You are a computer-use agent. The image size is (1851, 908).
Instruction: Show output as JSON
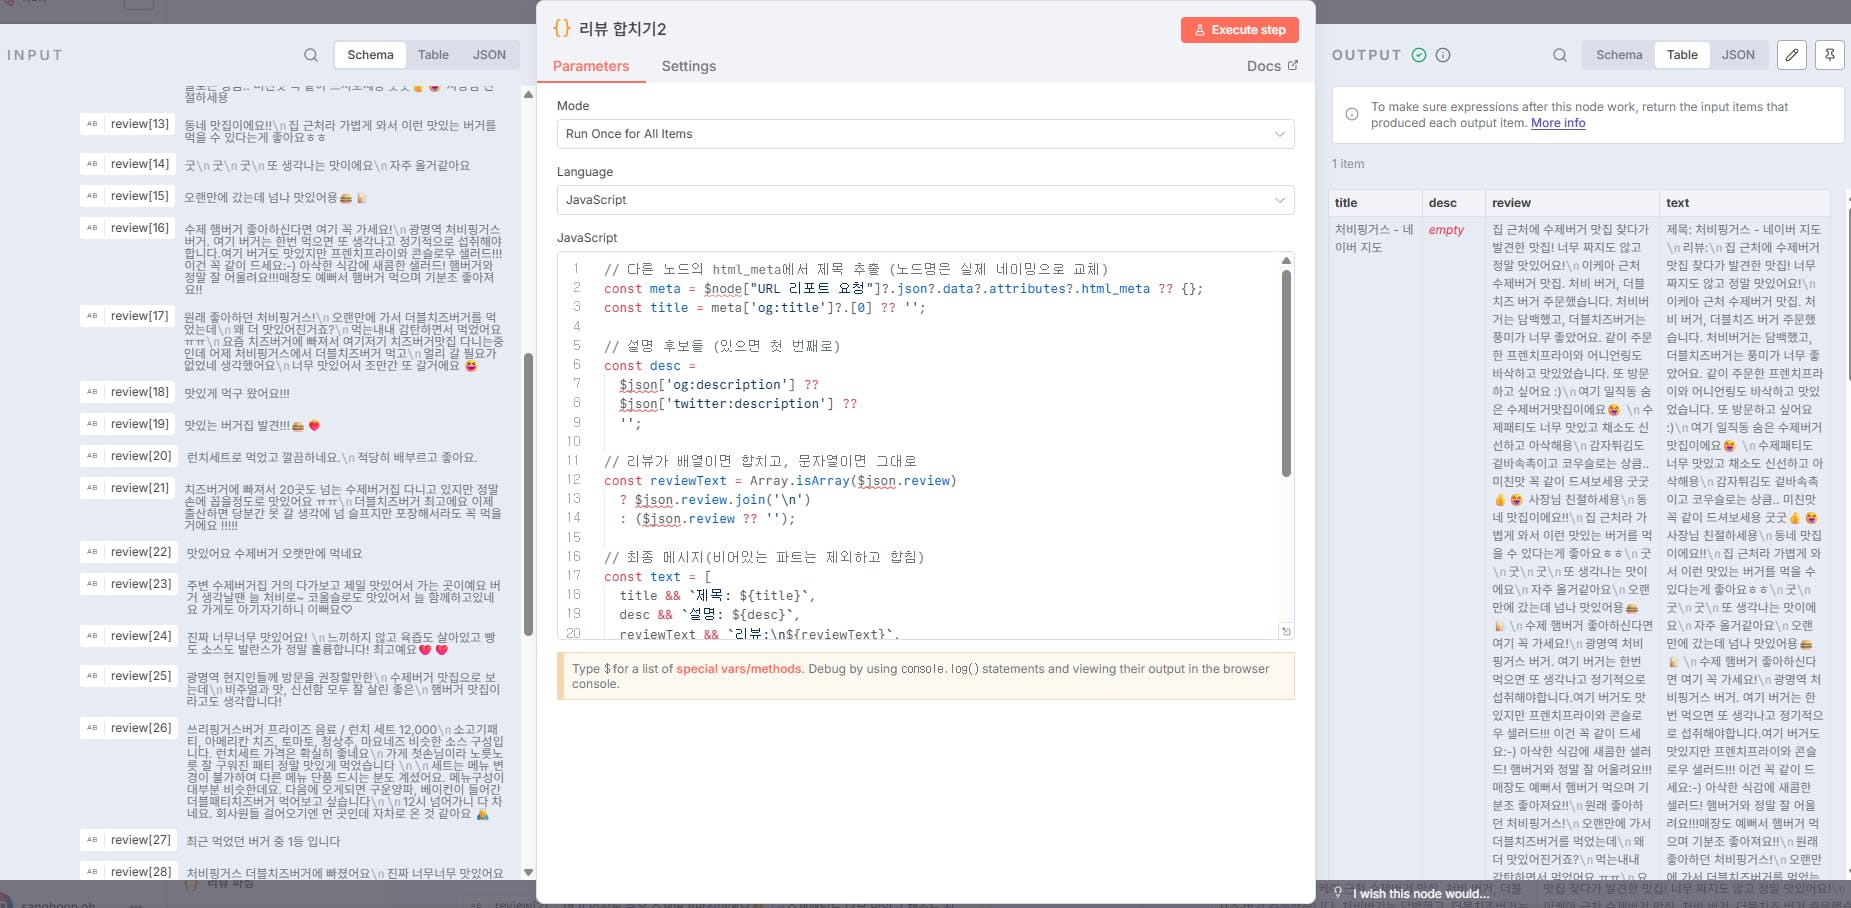(1738, 55)
